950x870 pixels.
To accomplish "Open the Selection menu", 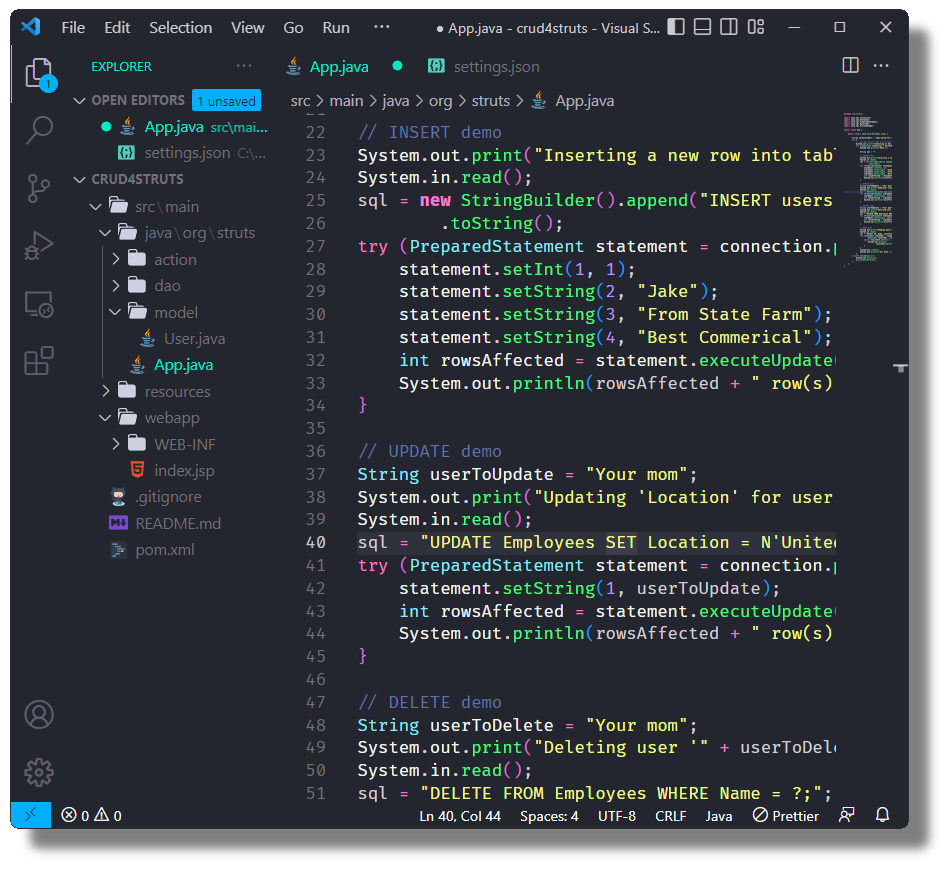I will click(181, 28).
